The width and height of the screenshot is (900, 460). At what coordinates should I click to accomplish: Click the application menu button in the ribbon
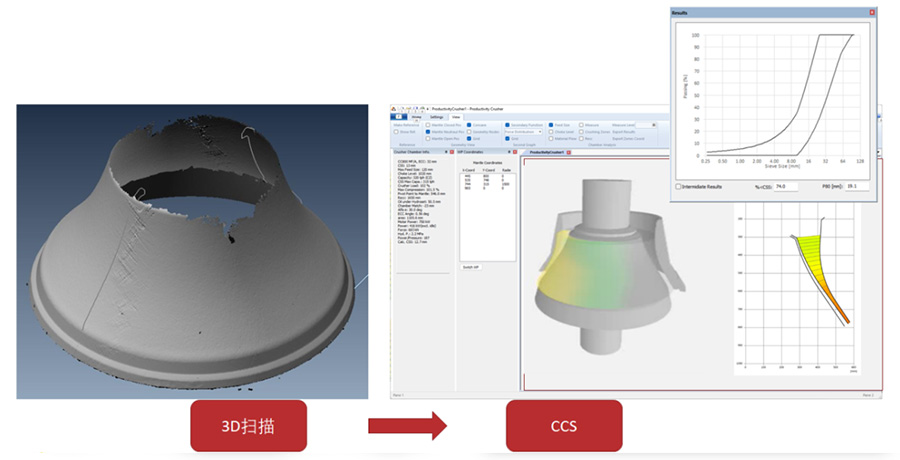(x=397, y=117)
